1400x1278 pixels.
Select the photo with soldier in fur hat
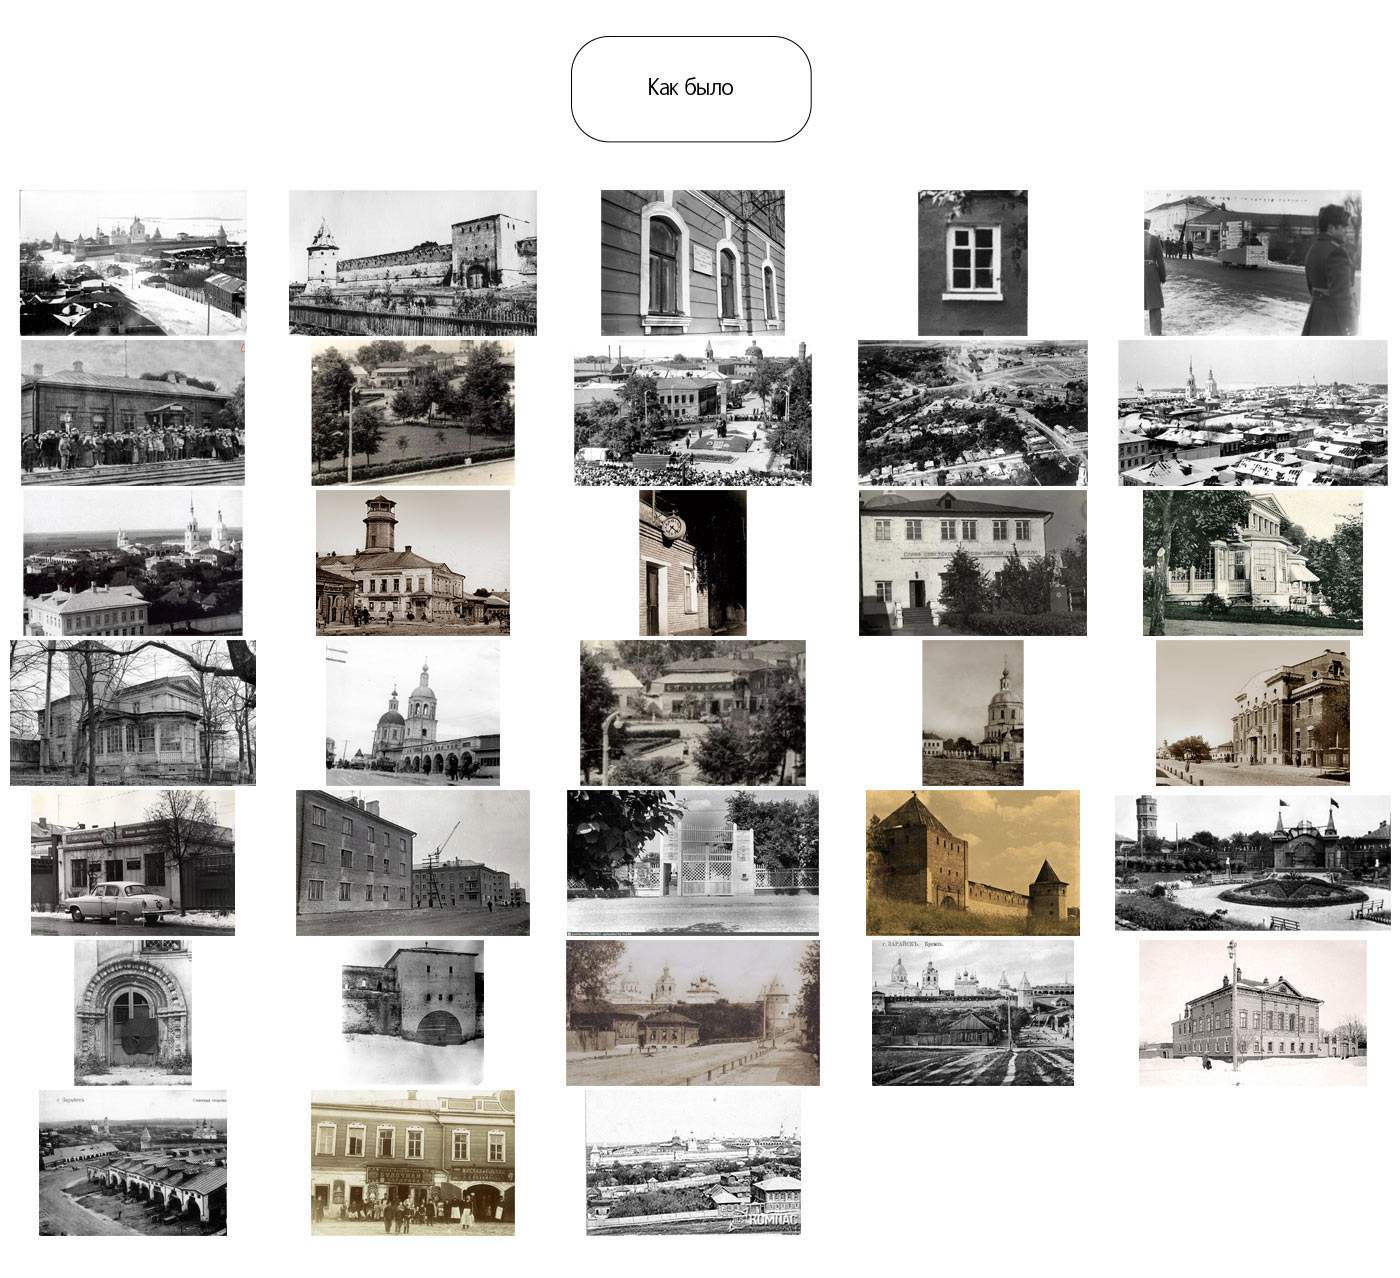click(1252, 262)
